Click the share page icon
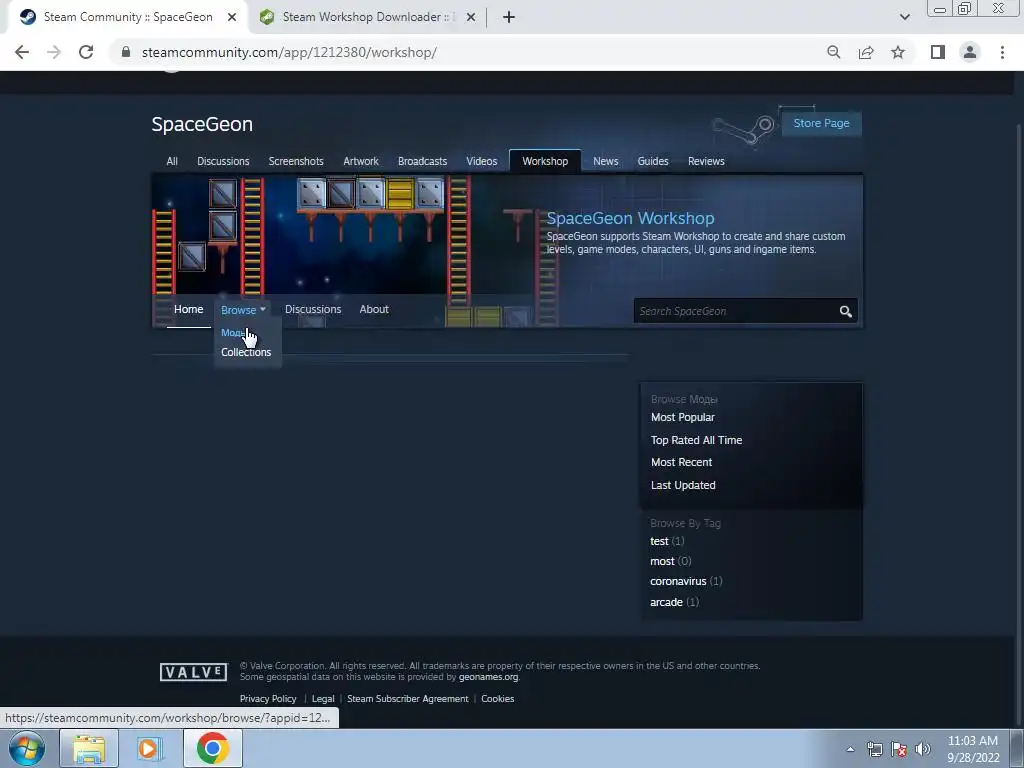1024x768 pixels. [x=866, y=52]
